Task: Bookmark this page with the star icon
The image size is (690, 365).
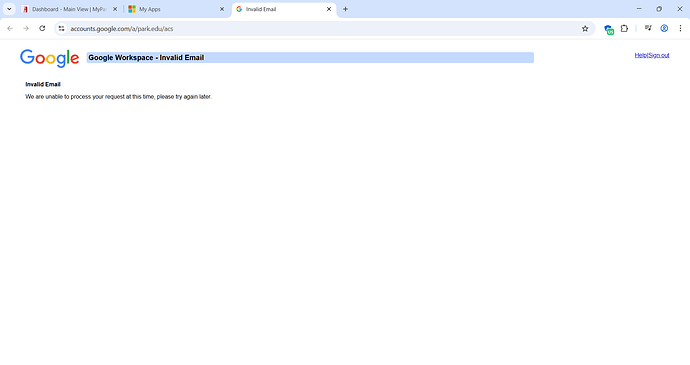Action: (585, 29)
